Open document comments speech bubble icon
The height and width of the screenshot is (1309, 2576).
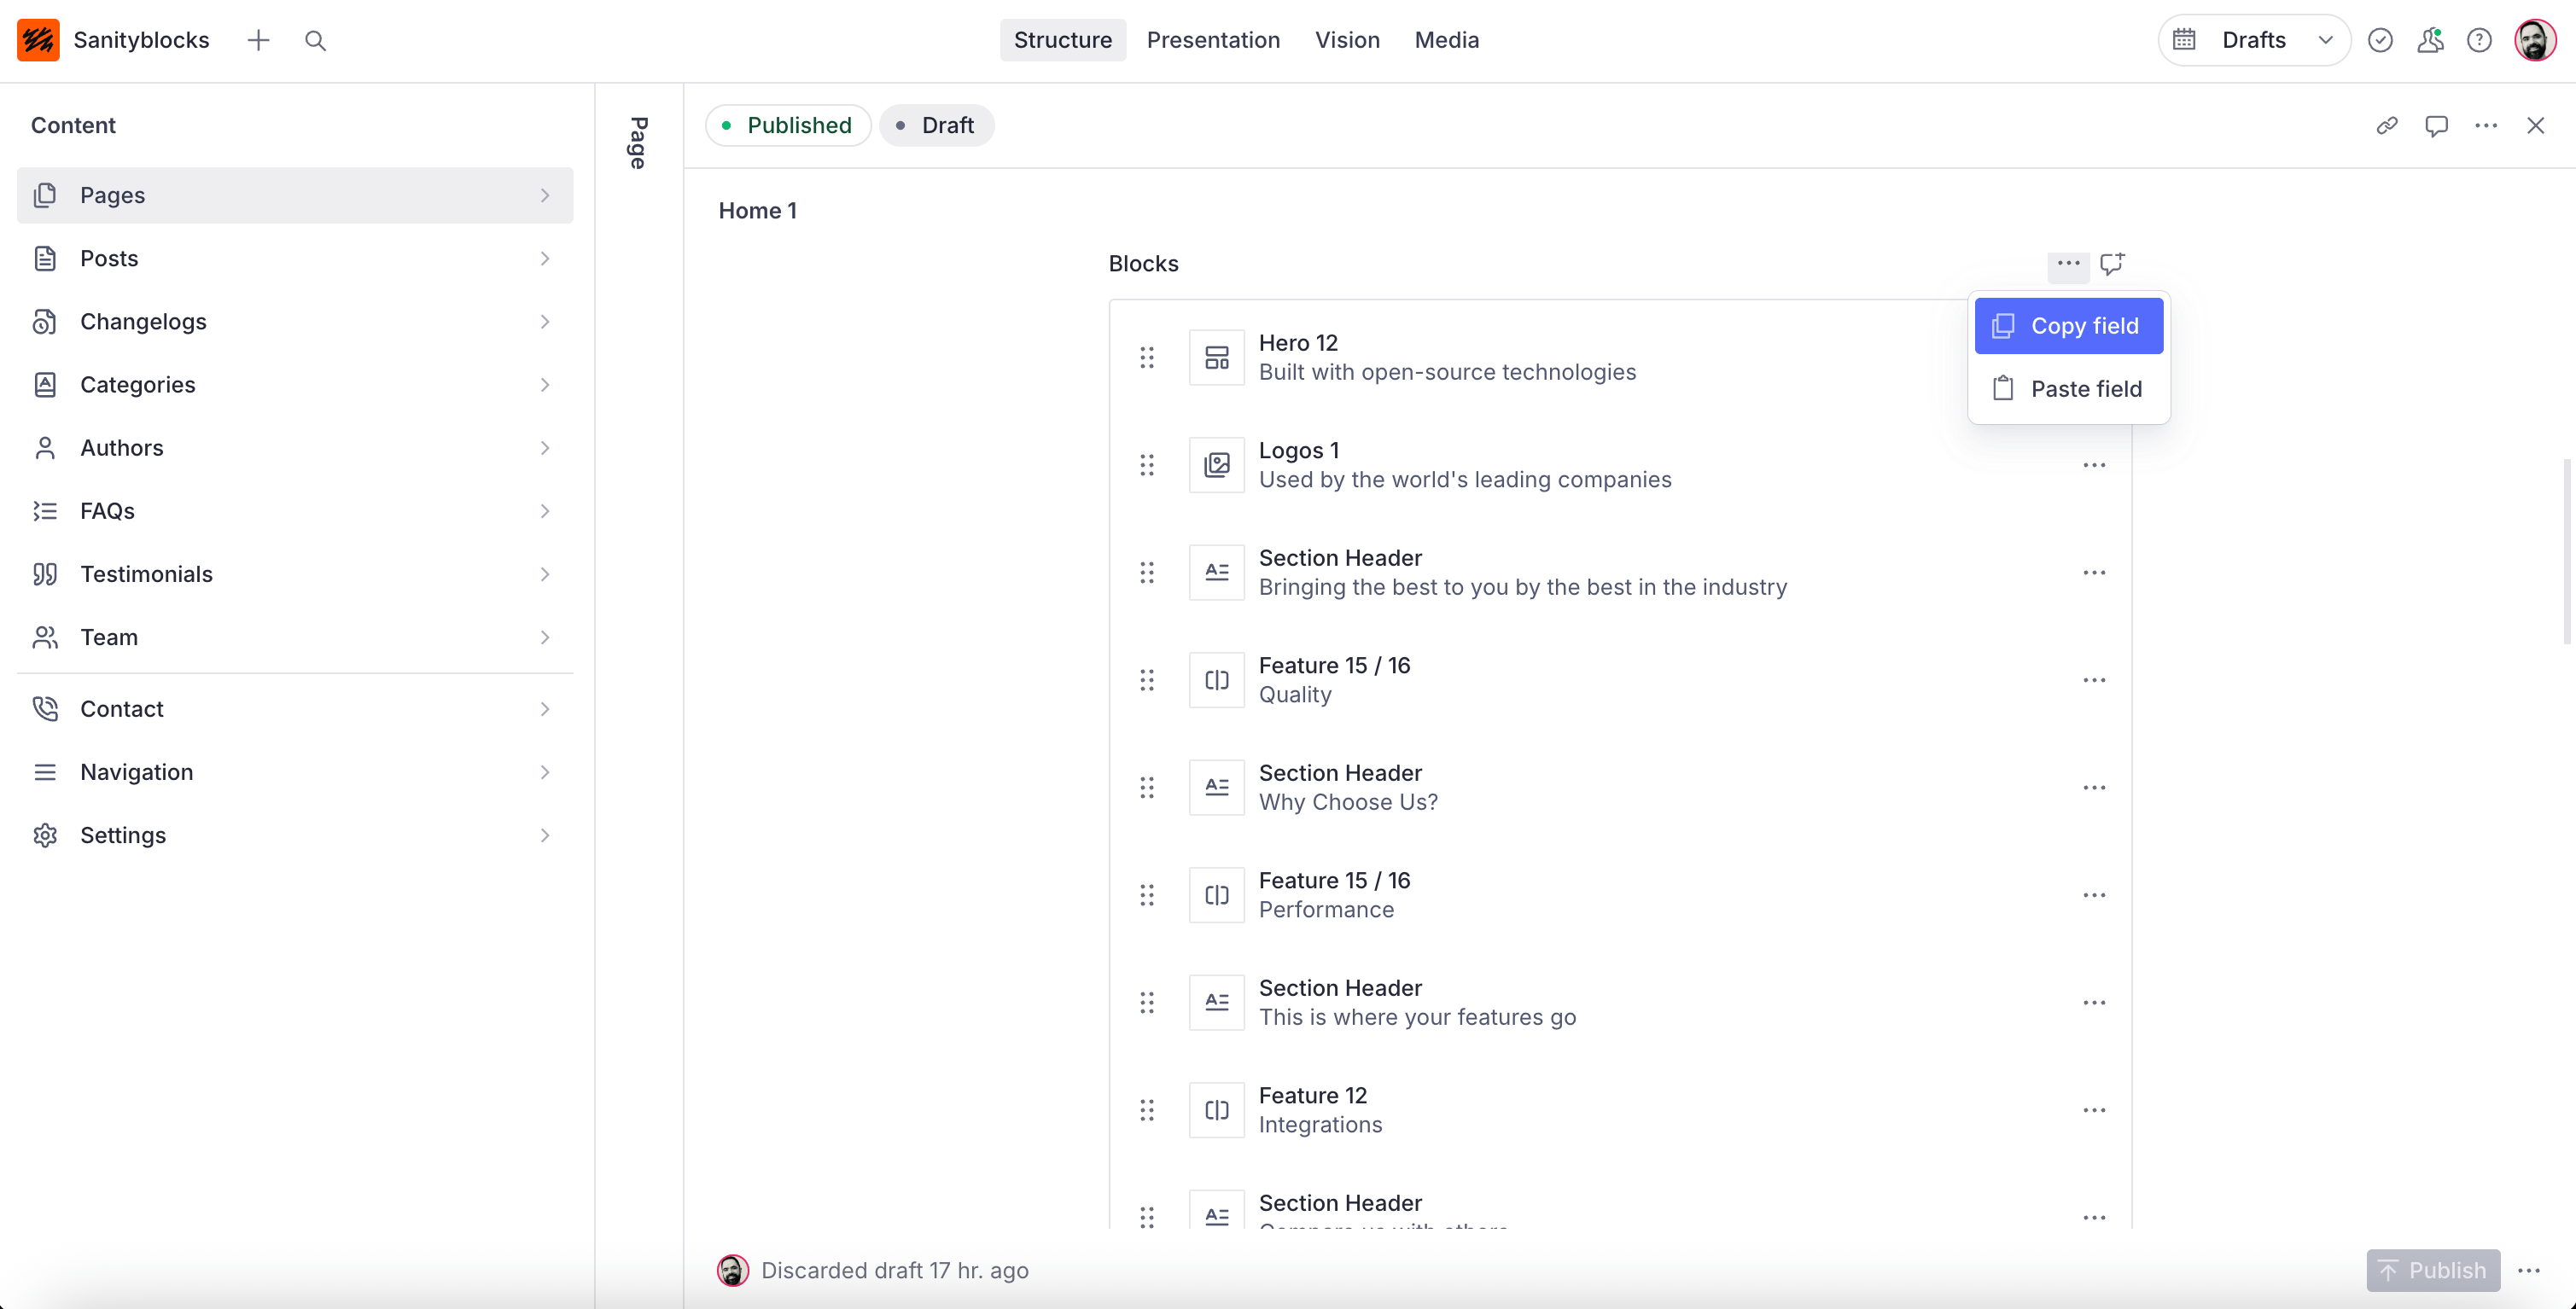point(2436,126)
